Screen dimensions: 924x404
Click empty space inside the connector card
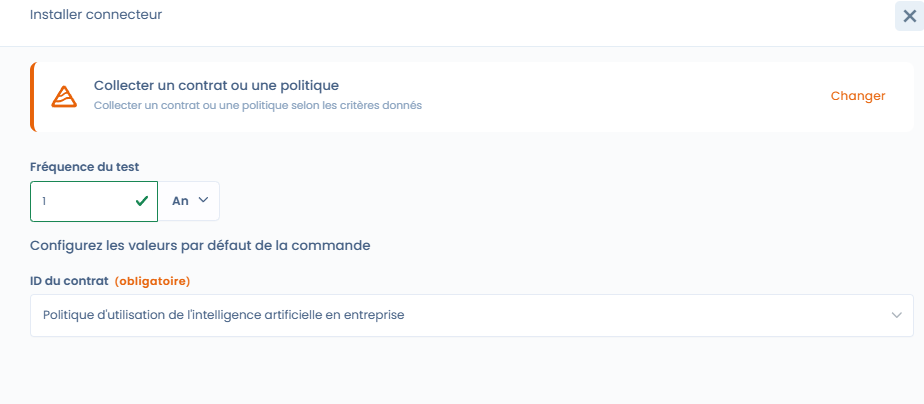tap(600, 96)
